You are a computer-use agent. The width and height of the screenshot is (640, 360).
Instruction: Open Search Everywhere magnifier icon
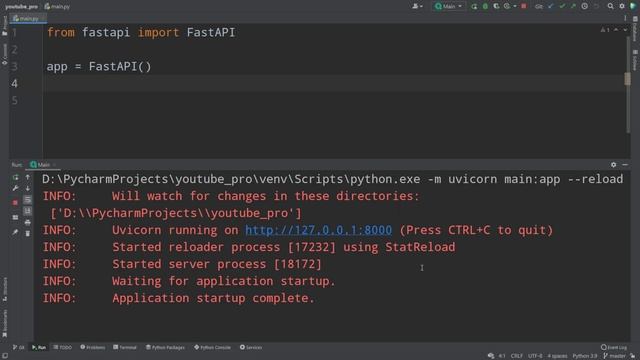[x=610, y=6]
